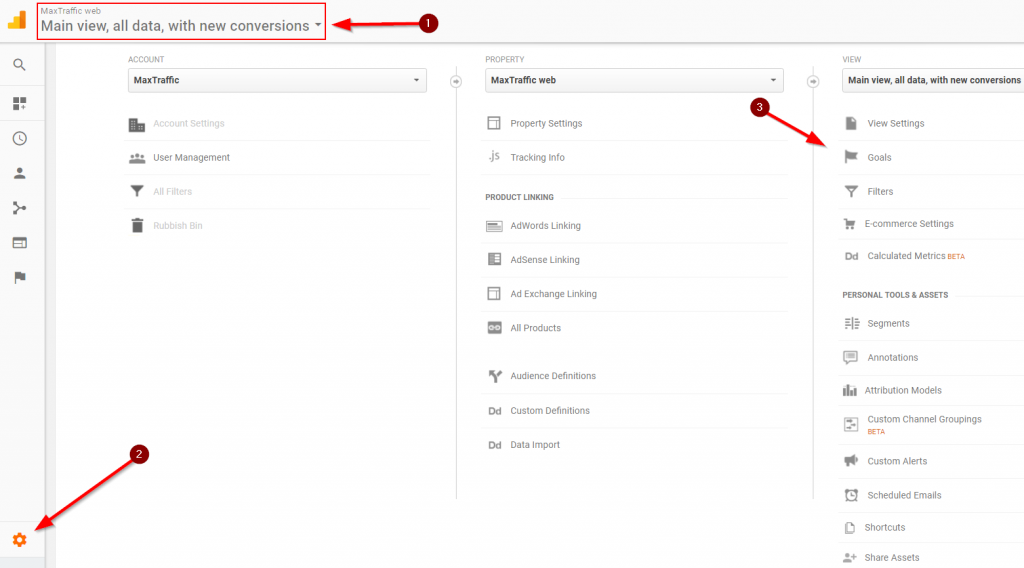Click the Segments icon

point(852,323)
